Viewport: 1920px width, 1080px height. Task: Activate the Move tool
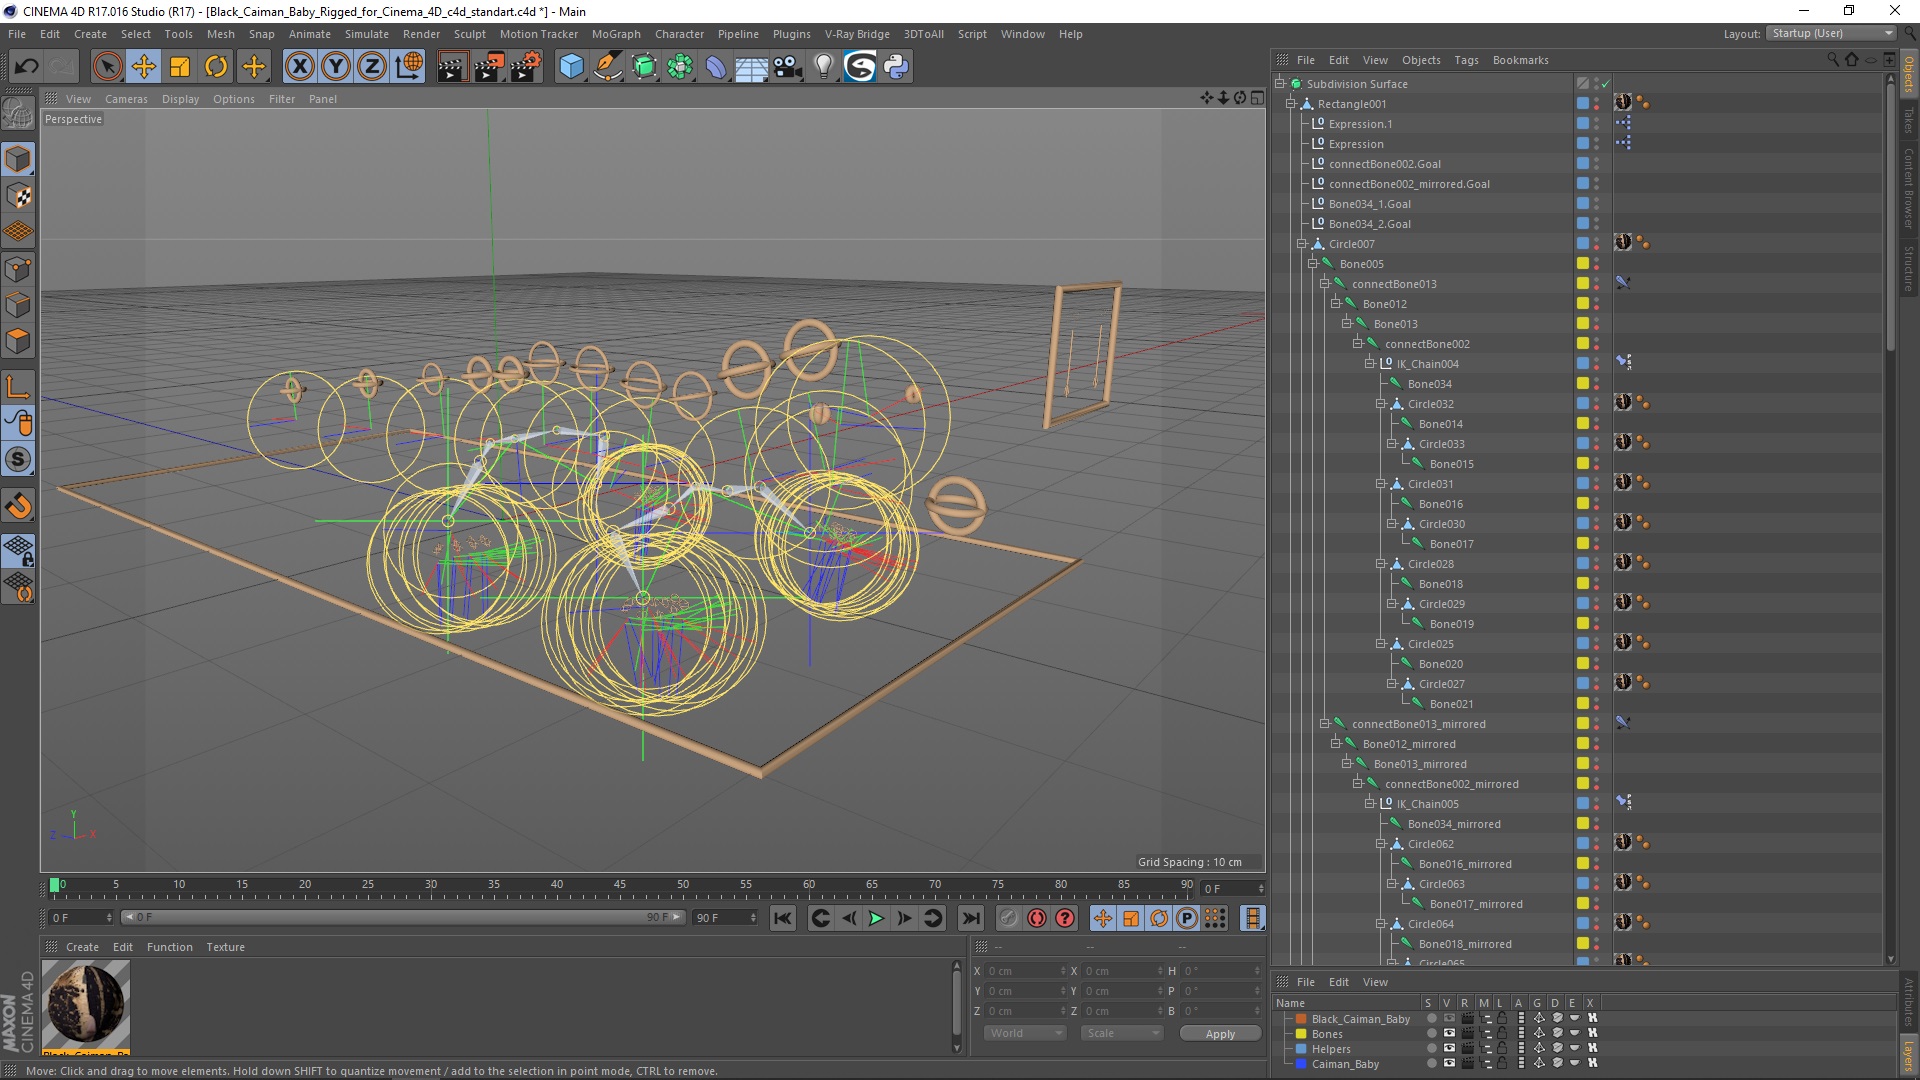[x=143, y=67]
